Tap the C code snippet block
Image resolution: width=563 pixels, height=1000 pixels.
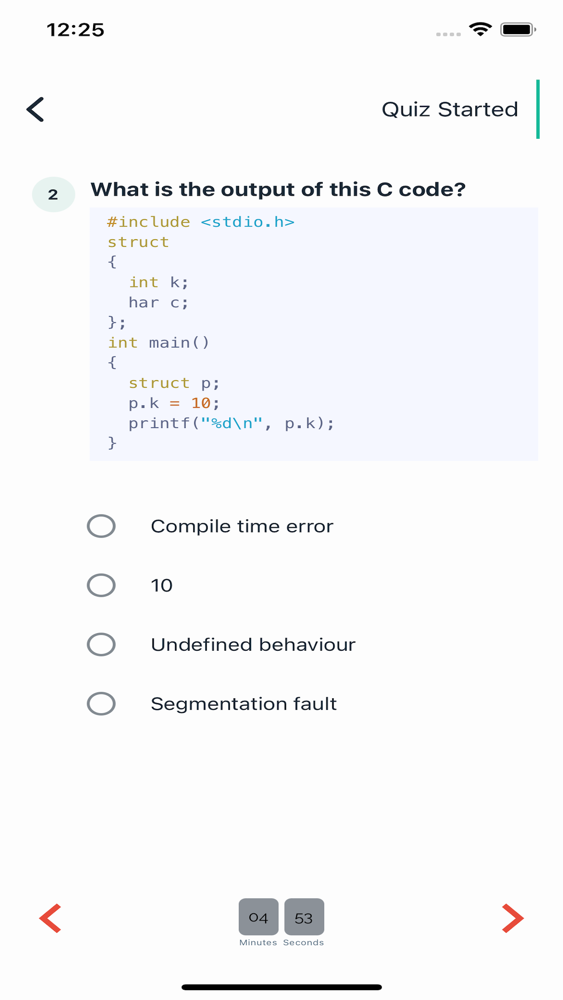pos(314,334)
